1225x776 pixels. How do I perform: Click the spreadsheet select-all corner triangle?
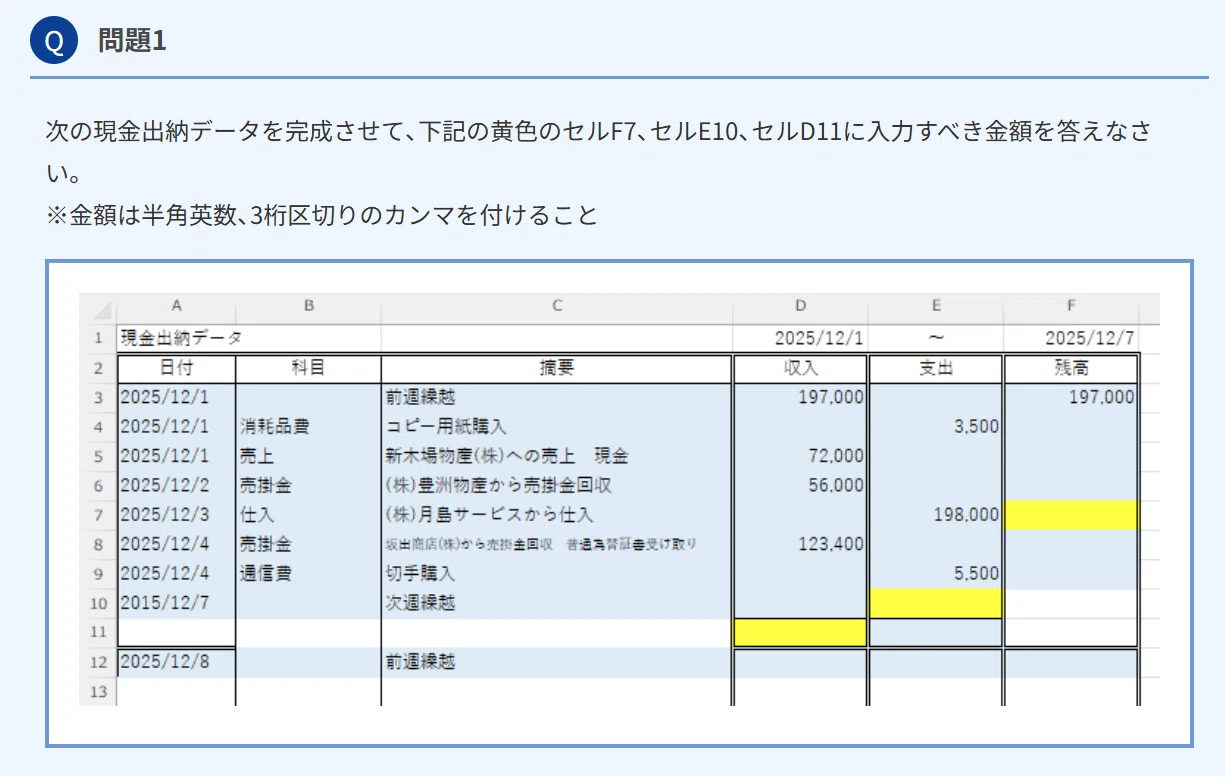pos(103,309)
